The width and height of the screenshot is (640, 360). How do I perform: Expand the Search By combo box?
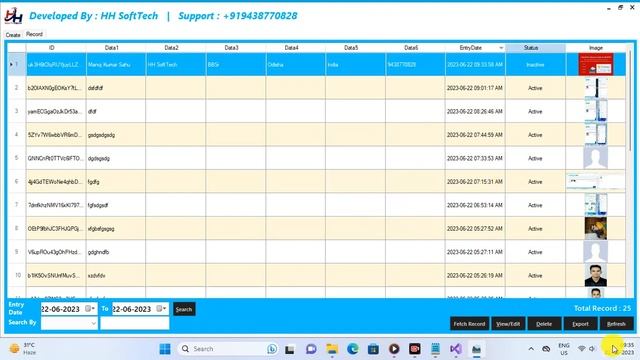(93, 323)
